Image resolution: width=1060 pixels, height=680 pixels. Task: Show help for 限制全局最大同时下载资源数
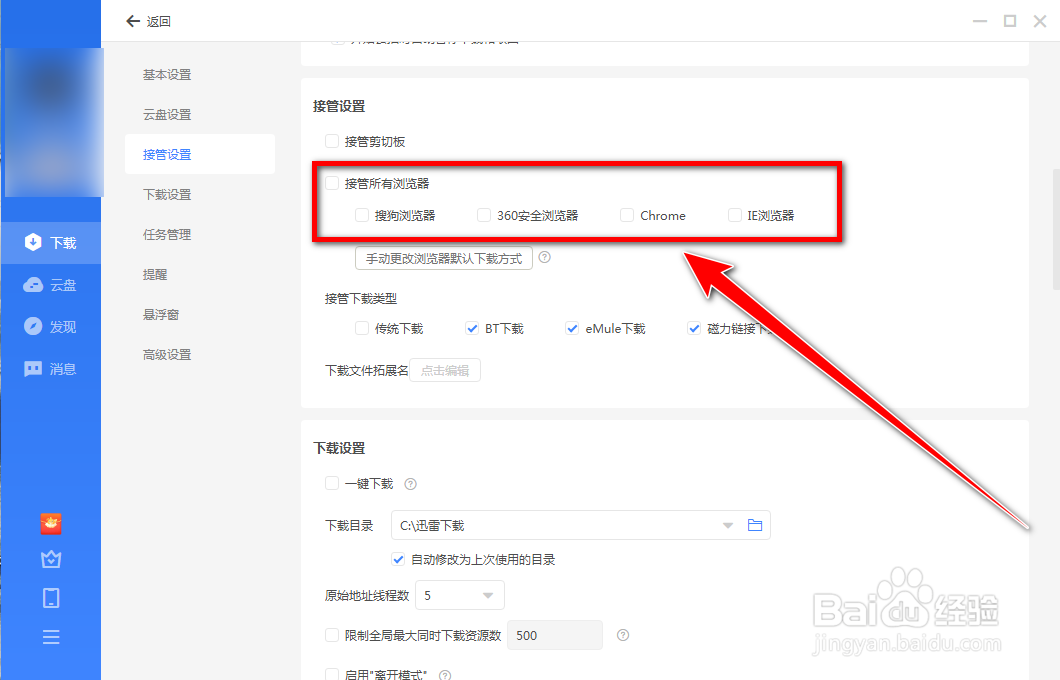(x=623, y=635)
